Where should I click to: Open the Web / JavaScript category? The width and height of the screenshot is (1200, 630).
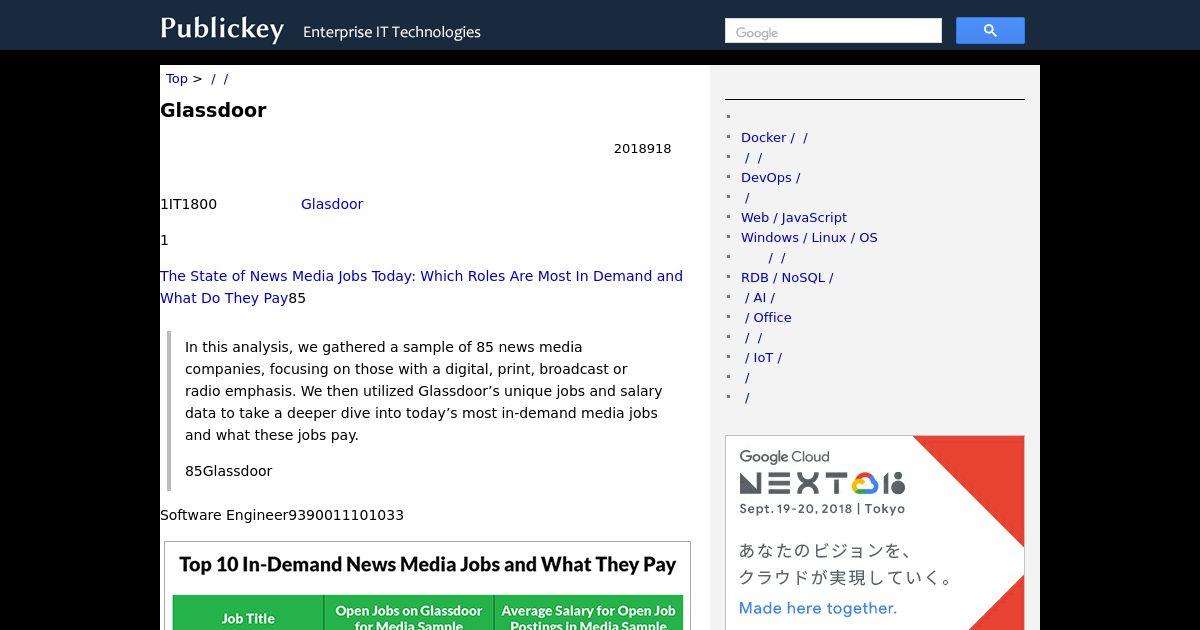(794, 217)
